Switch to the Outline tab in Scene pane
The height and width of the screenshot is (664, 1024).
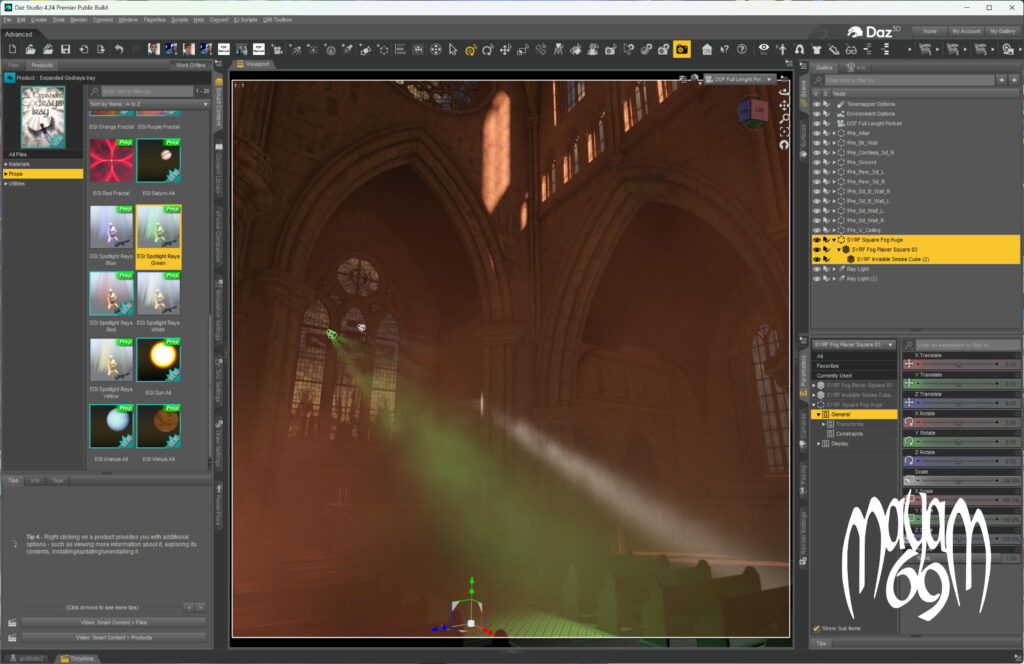(x=824, y=68)
